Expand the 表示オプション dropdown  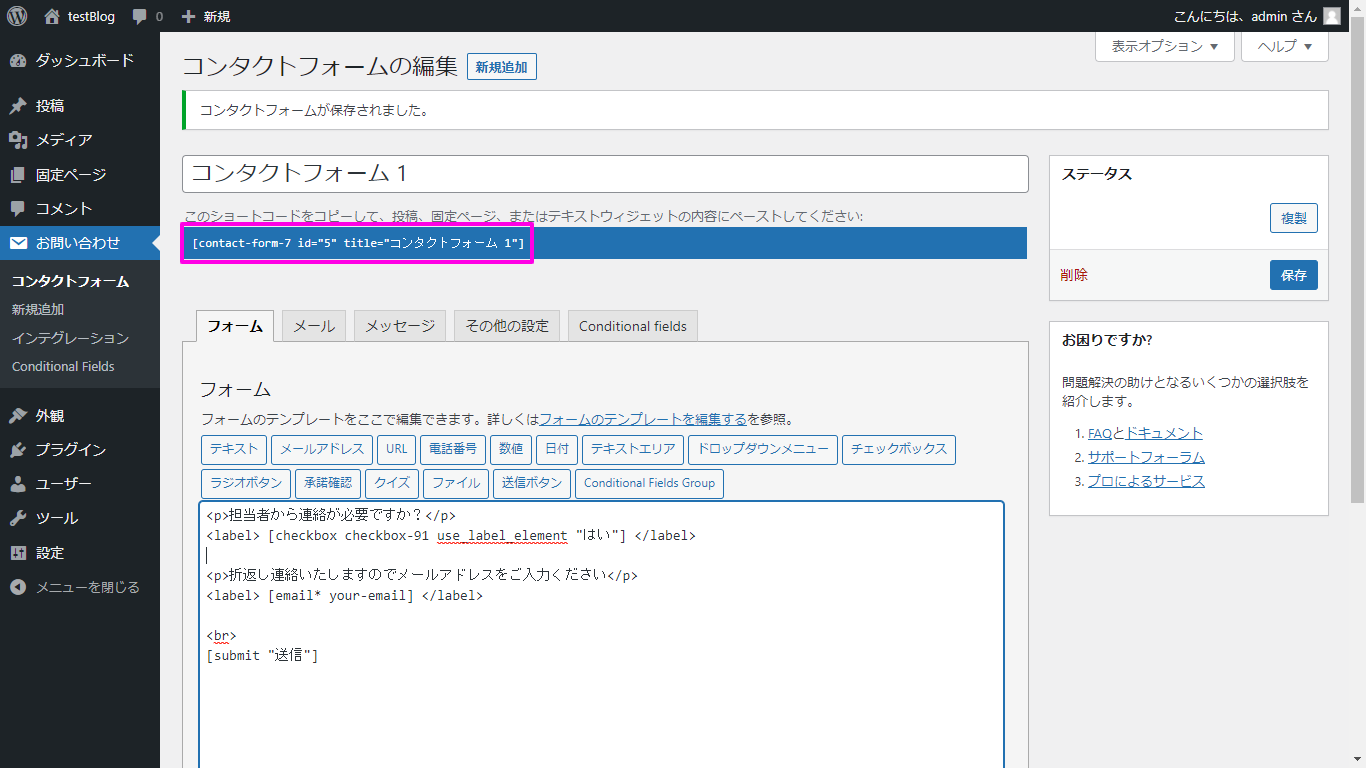coord(1165,46)
